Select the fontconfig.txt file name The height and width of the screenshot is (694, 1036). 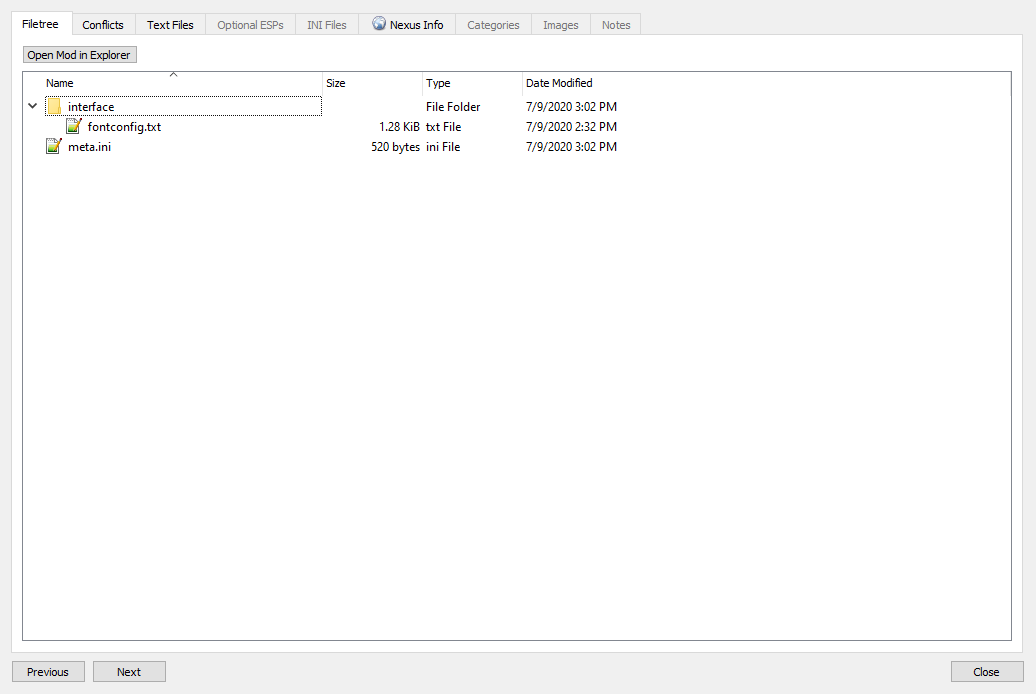[x=124, y=127]
